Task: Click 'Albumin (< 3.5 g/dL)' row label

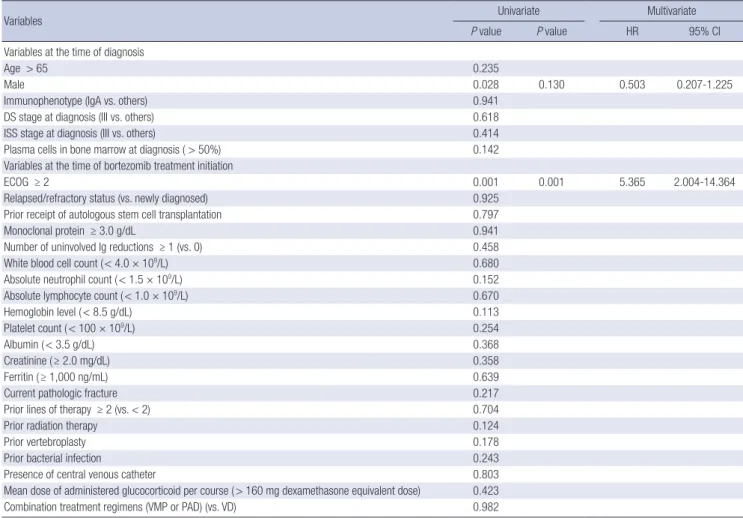Action: [49, 345]
